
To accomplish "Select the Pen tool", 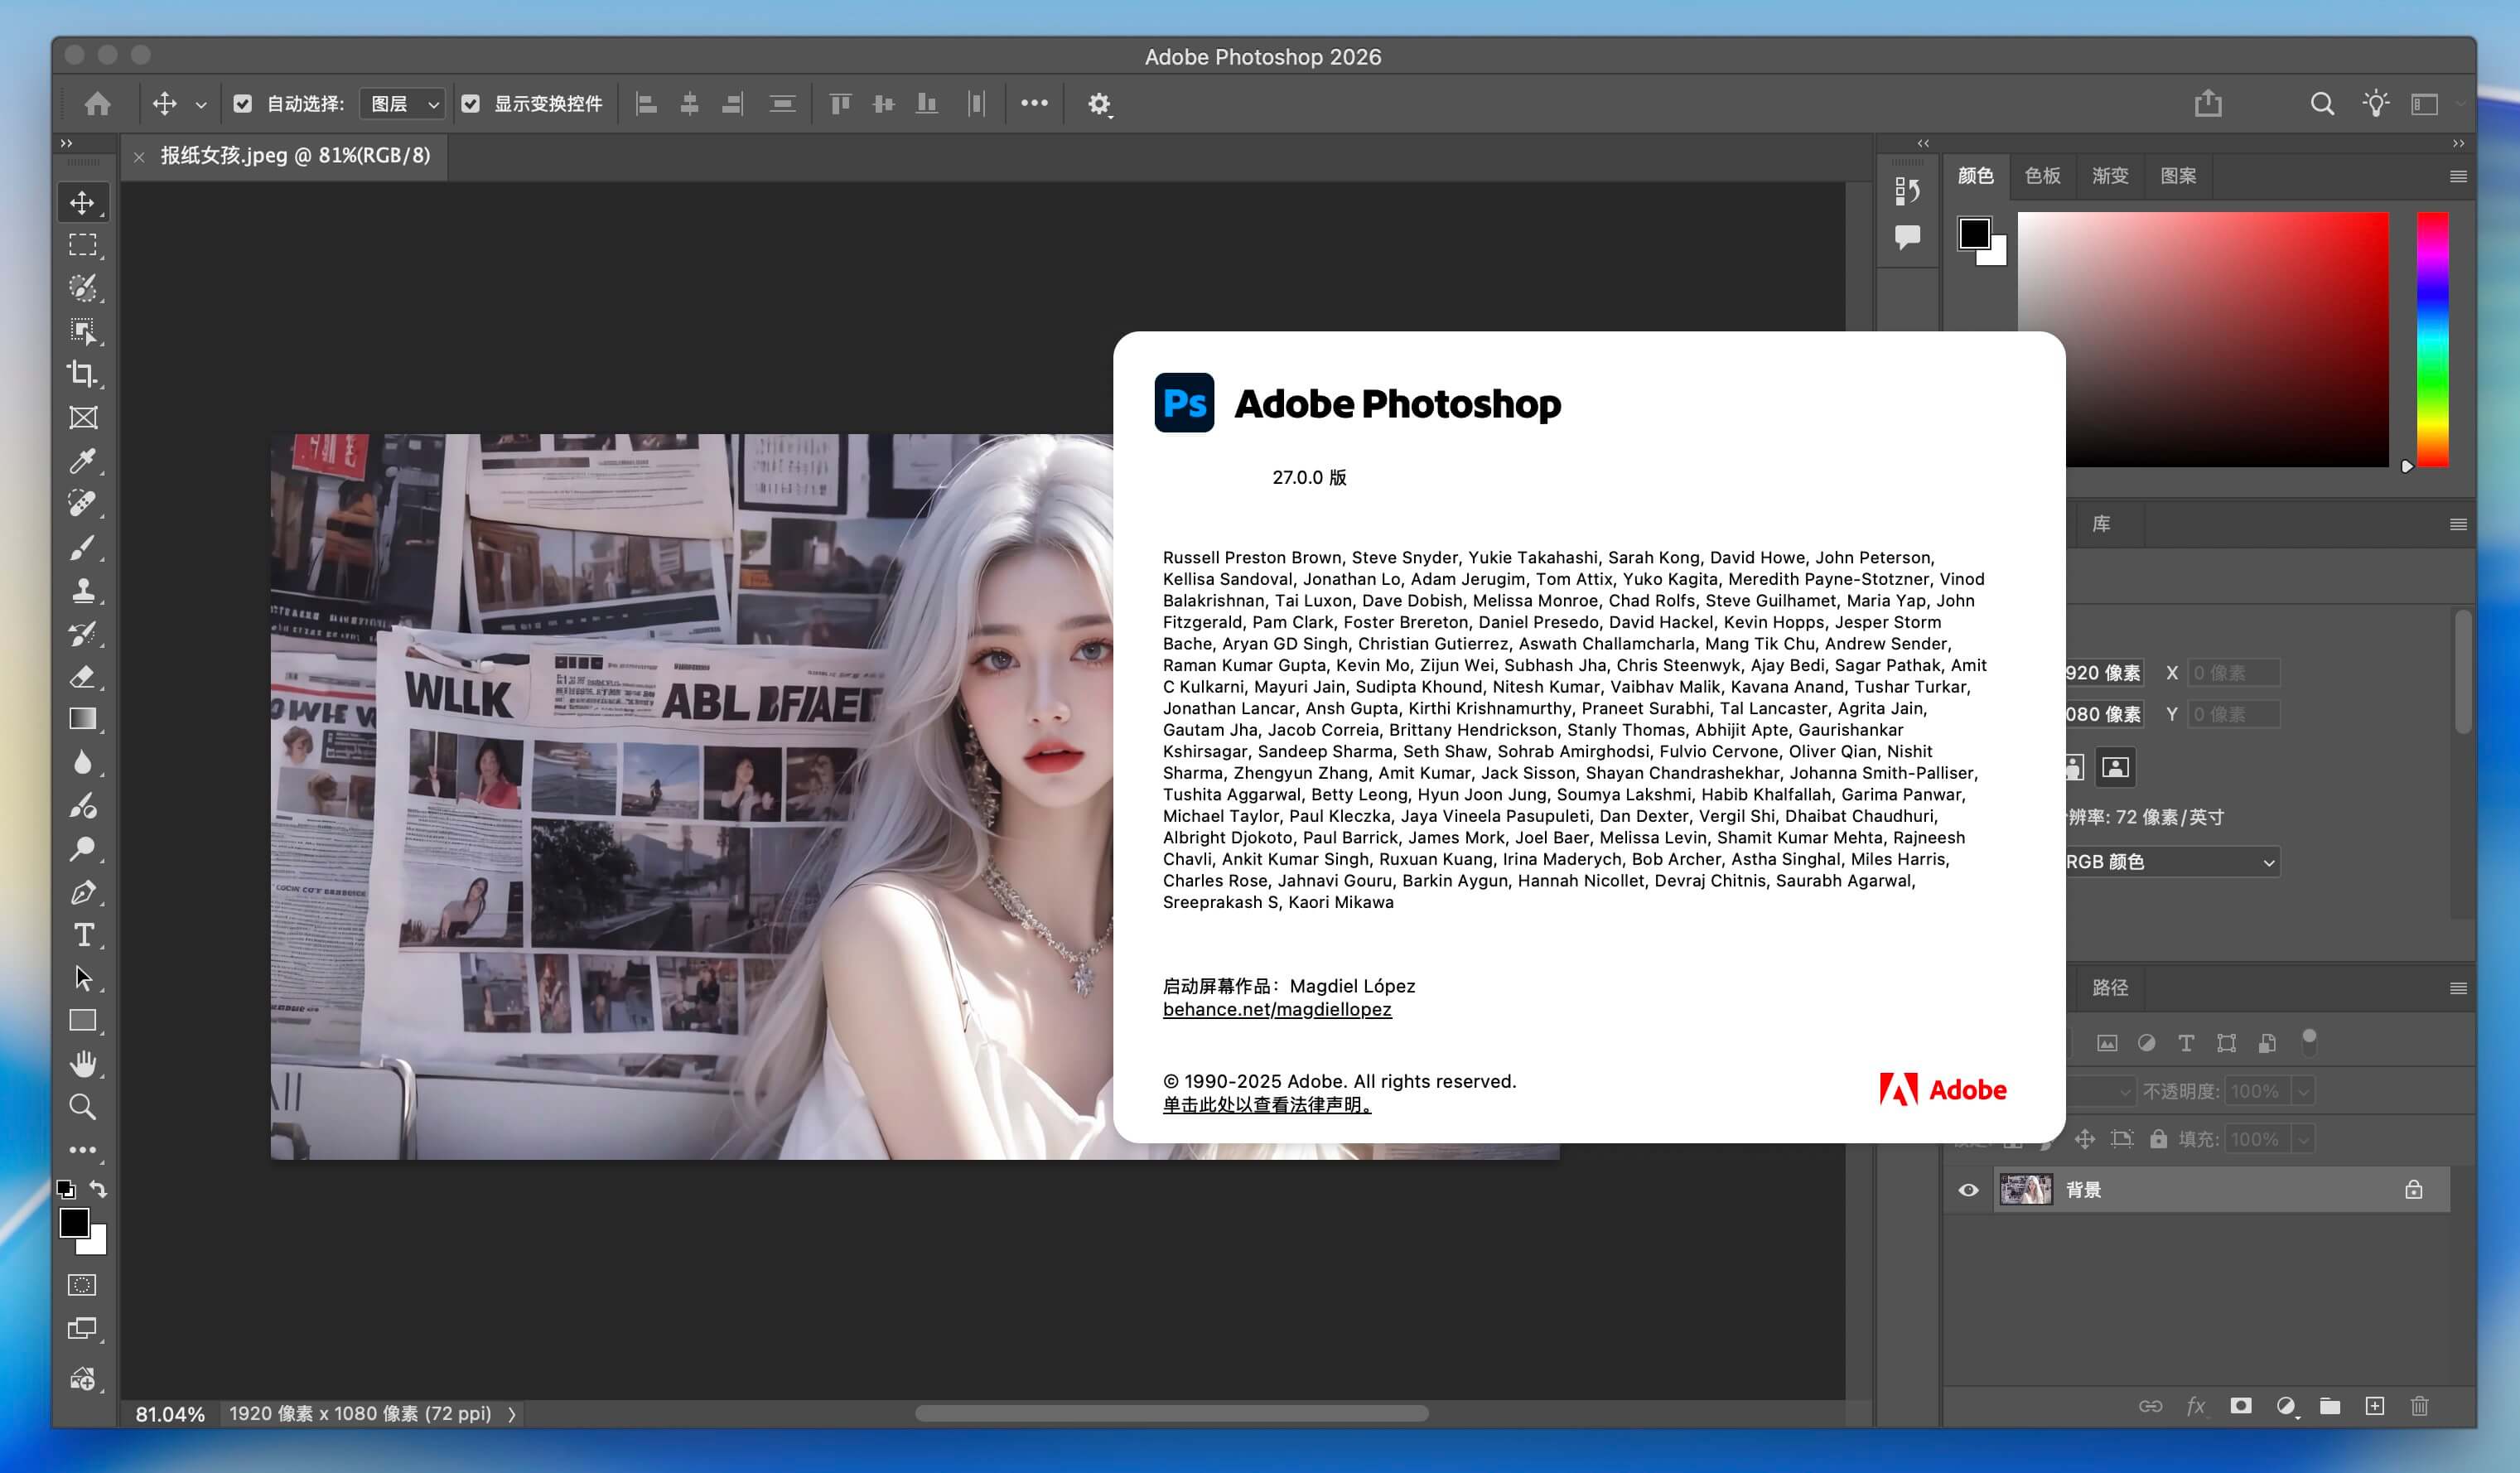I will (82, 892).
